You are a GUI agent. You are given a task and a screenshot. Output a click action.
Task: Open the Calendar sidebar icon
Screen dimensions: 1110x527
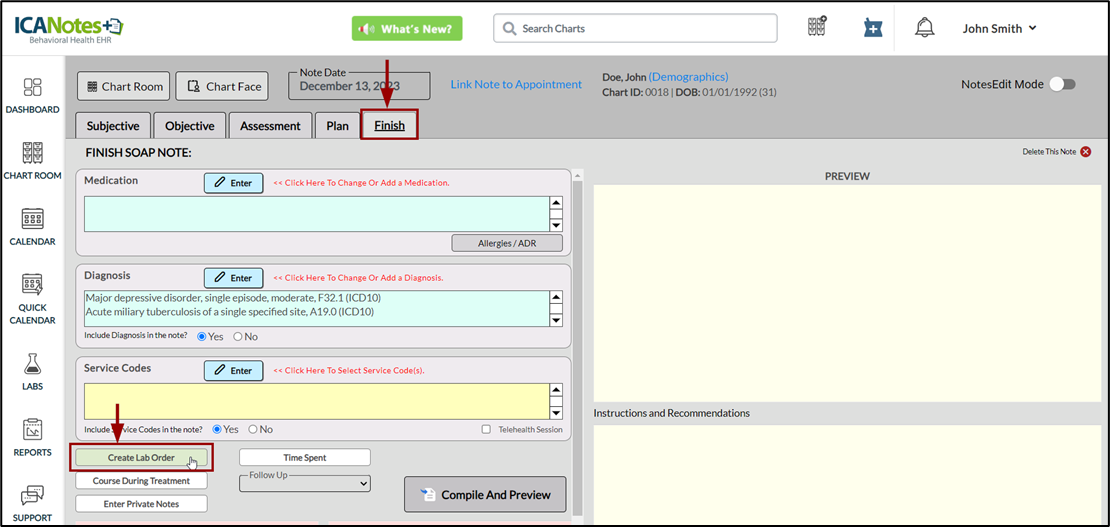coord(32,219)
